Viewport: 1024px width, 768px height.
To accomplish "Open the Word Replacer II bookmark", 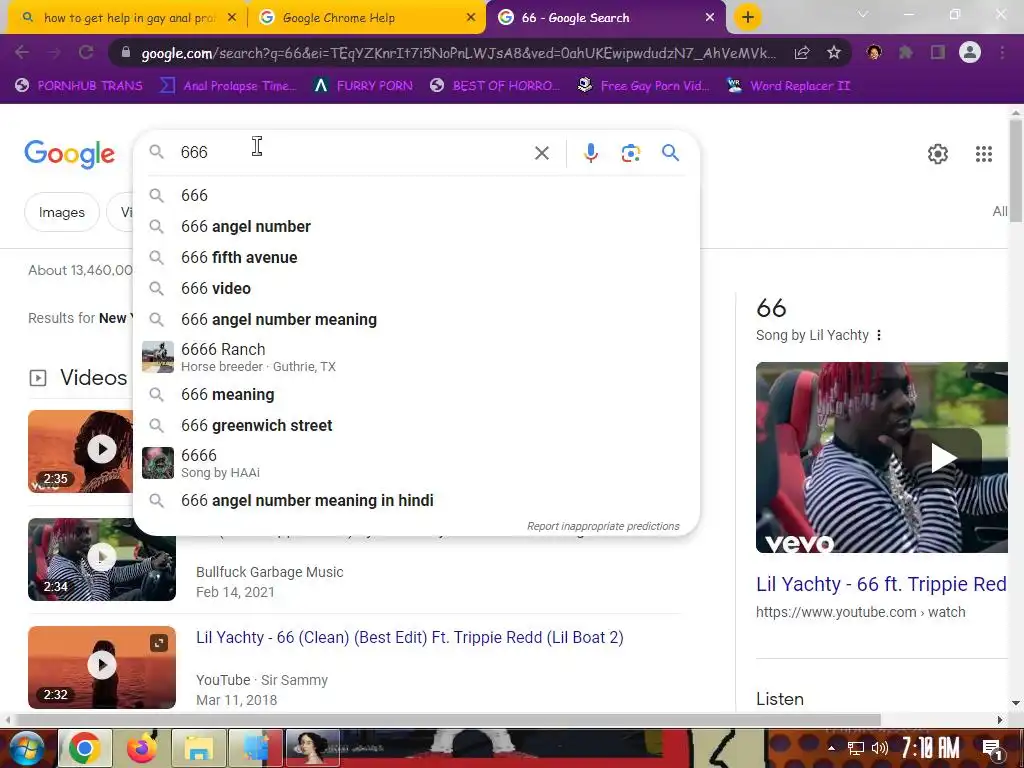I will [789, 86].
